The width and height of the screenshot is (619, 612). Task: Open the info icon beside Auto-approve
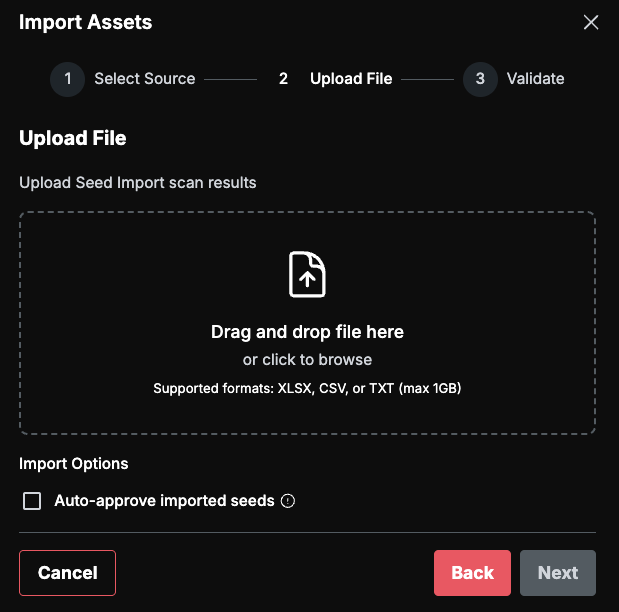click(288, 501)
